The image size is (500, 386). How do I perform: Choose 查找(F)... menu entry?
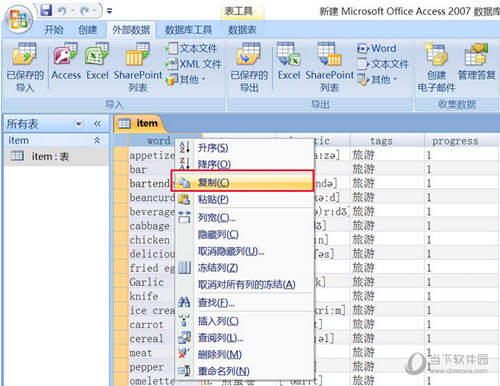point(244,302)
